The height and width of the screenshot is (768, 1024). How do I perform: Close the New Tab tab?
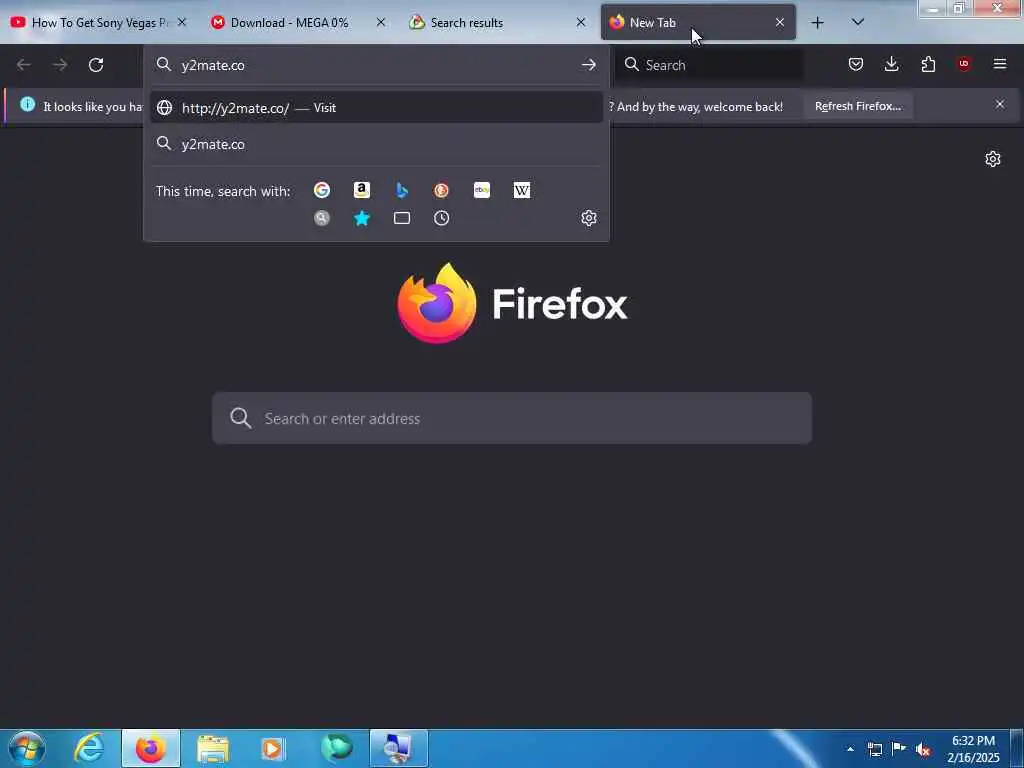pos(780,22)
